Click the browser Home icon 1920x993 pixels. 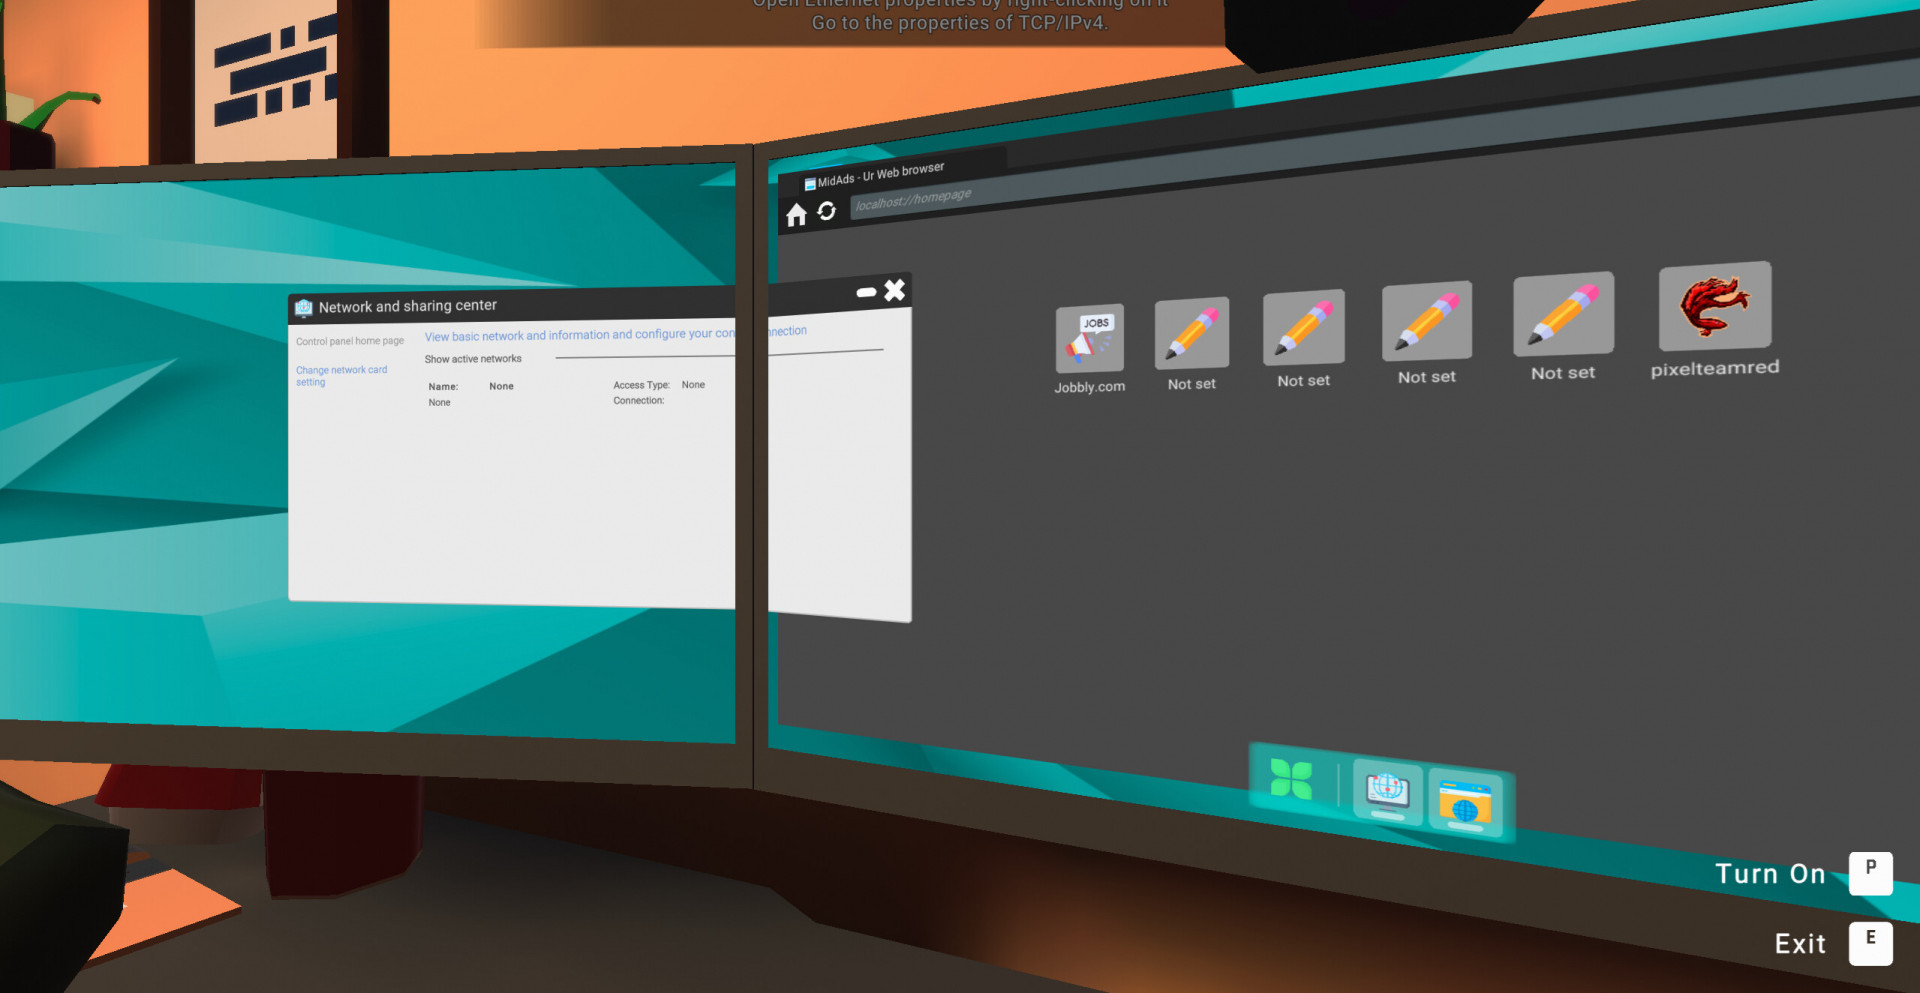(796, 215)
